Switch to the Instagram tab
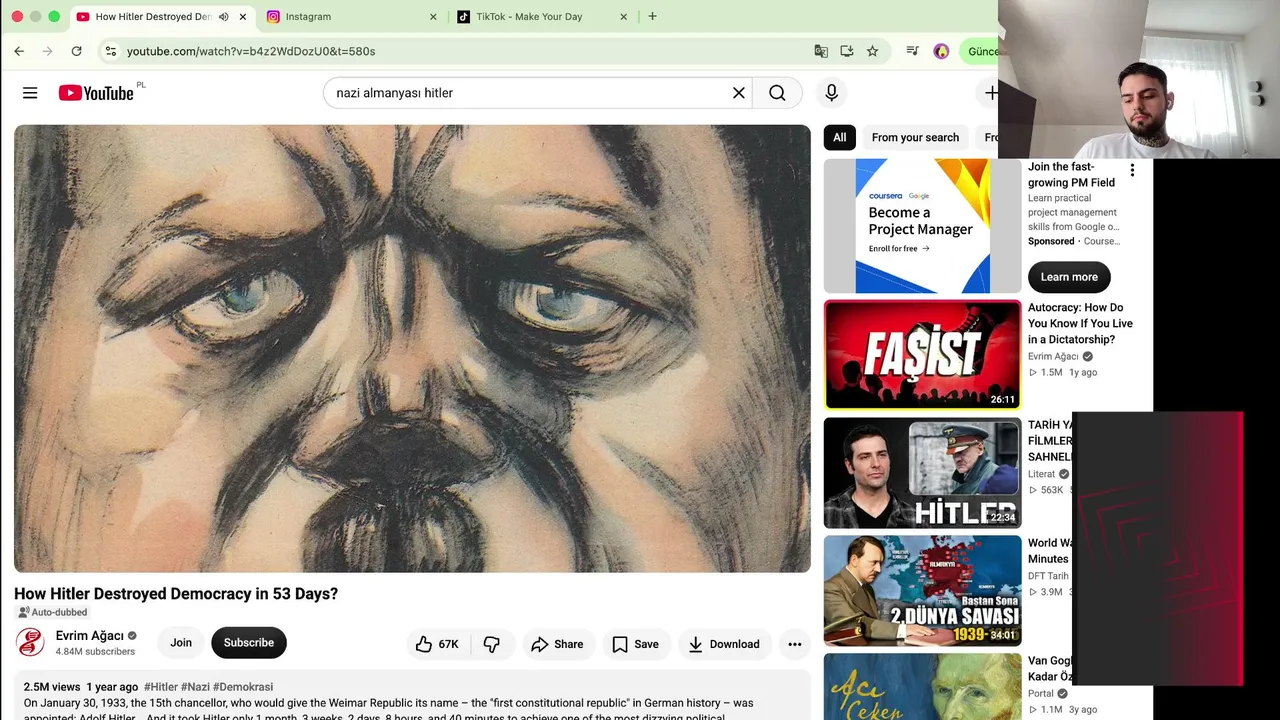Image resolution: width=1280 pixels, height=720 pixels. point(351,17)
